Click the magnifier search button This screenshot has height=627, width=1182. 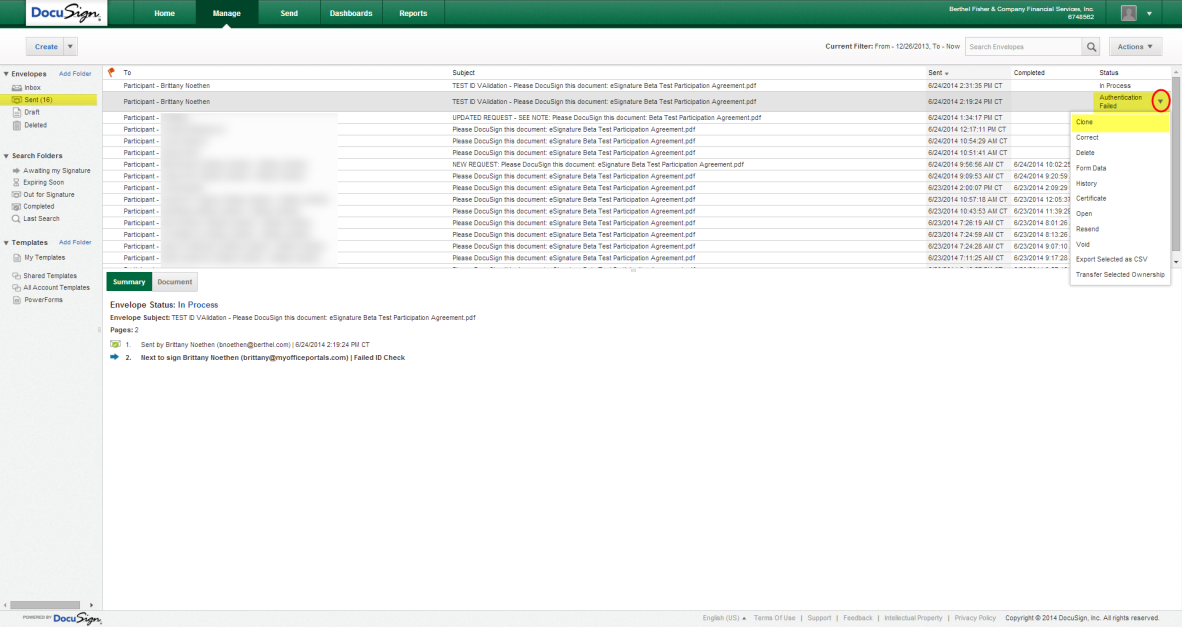1091,47
